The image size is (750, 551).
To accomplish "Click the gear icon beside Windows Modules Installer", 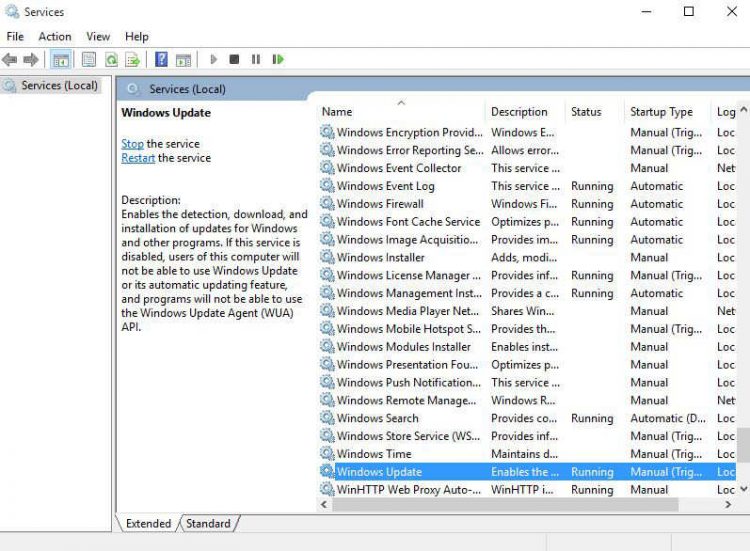I will (327, 347).
